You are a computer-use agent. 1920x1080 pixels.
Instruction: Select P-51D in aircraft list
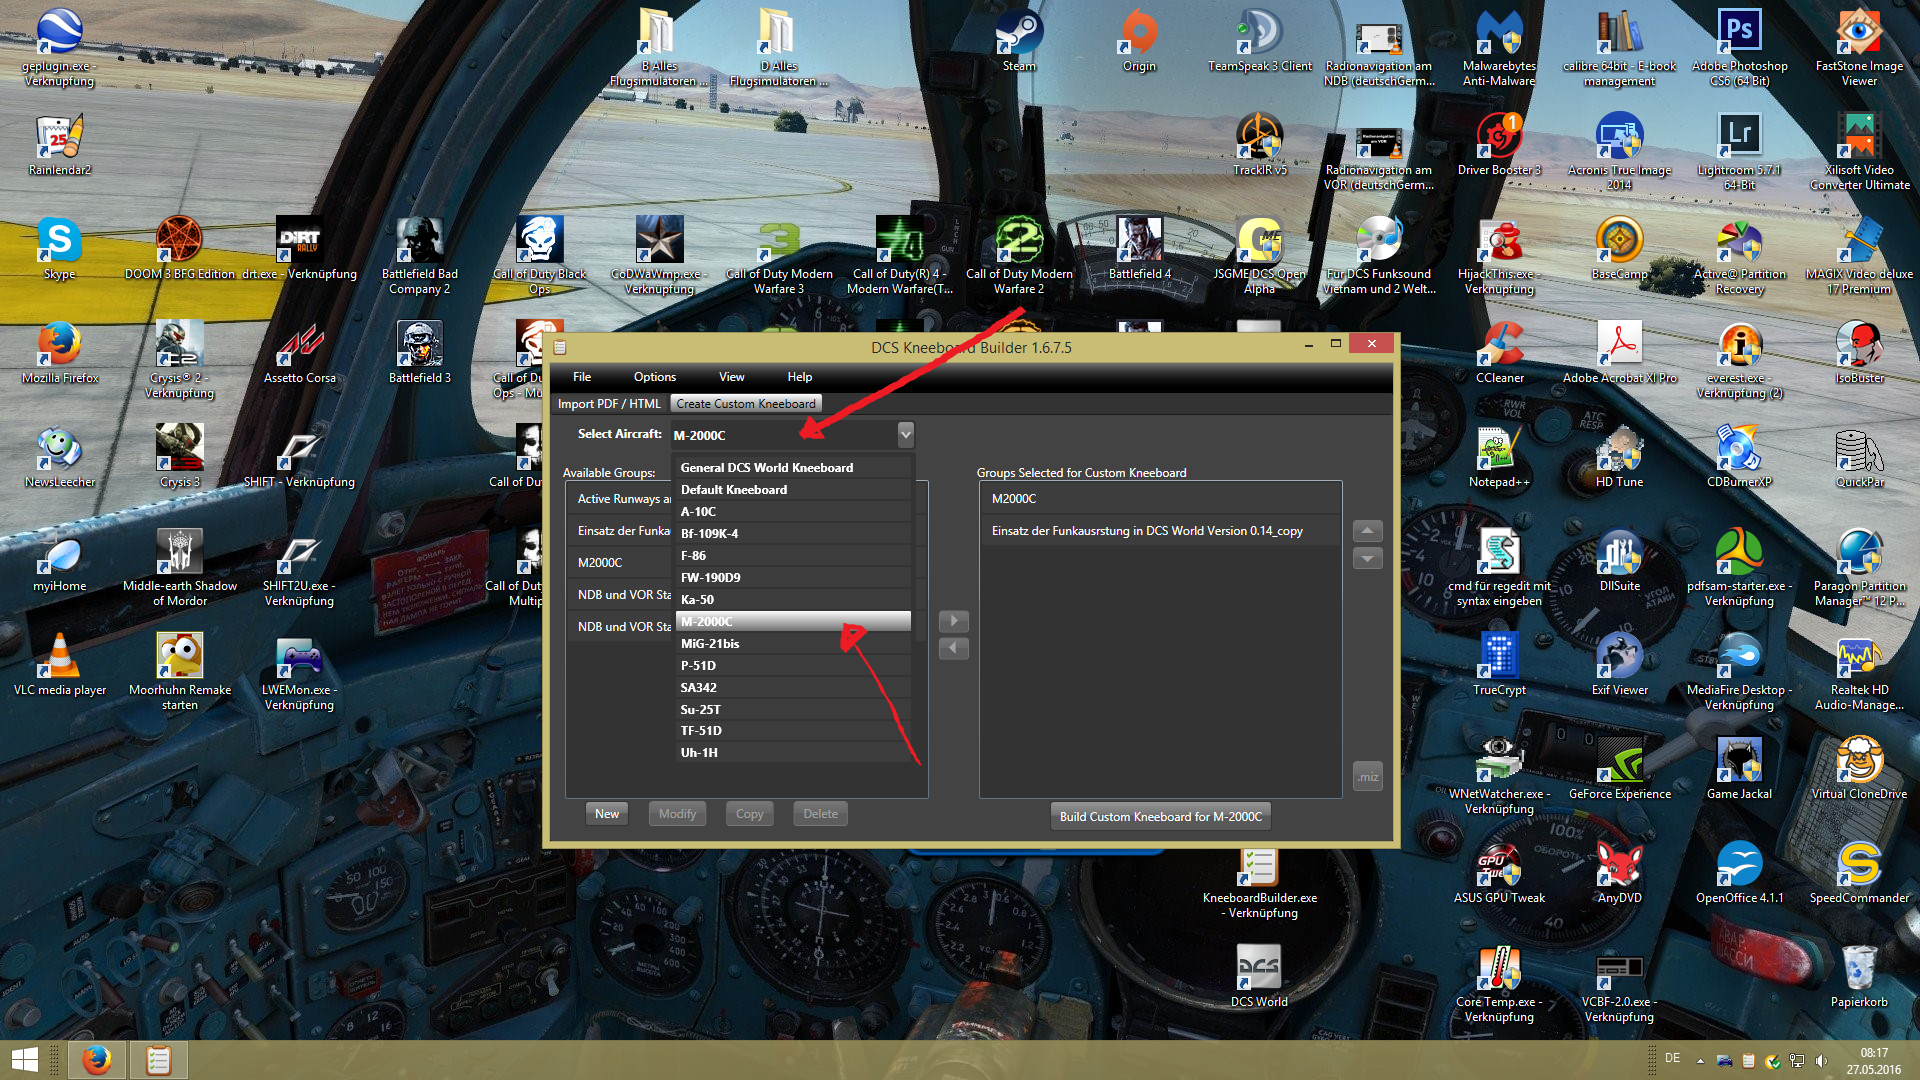(x=794, y=666)
